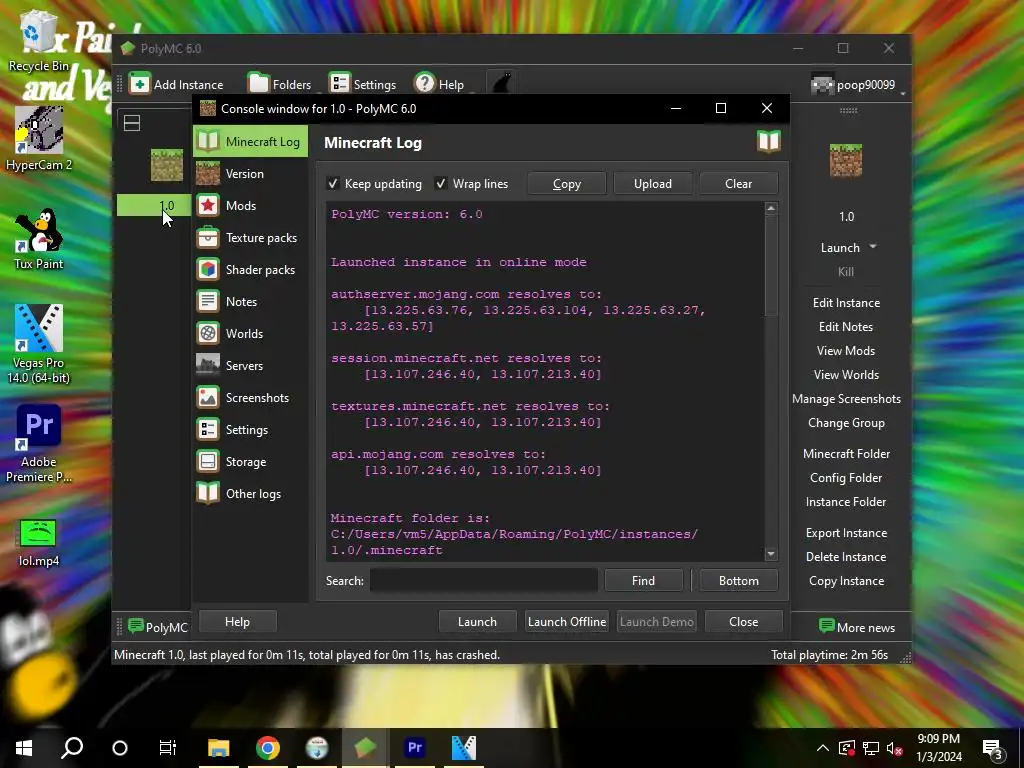Open HyperCam 2 desktop shortcut
1024x768 pixels.
tap(39, 139)
